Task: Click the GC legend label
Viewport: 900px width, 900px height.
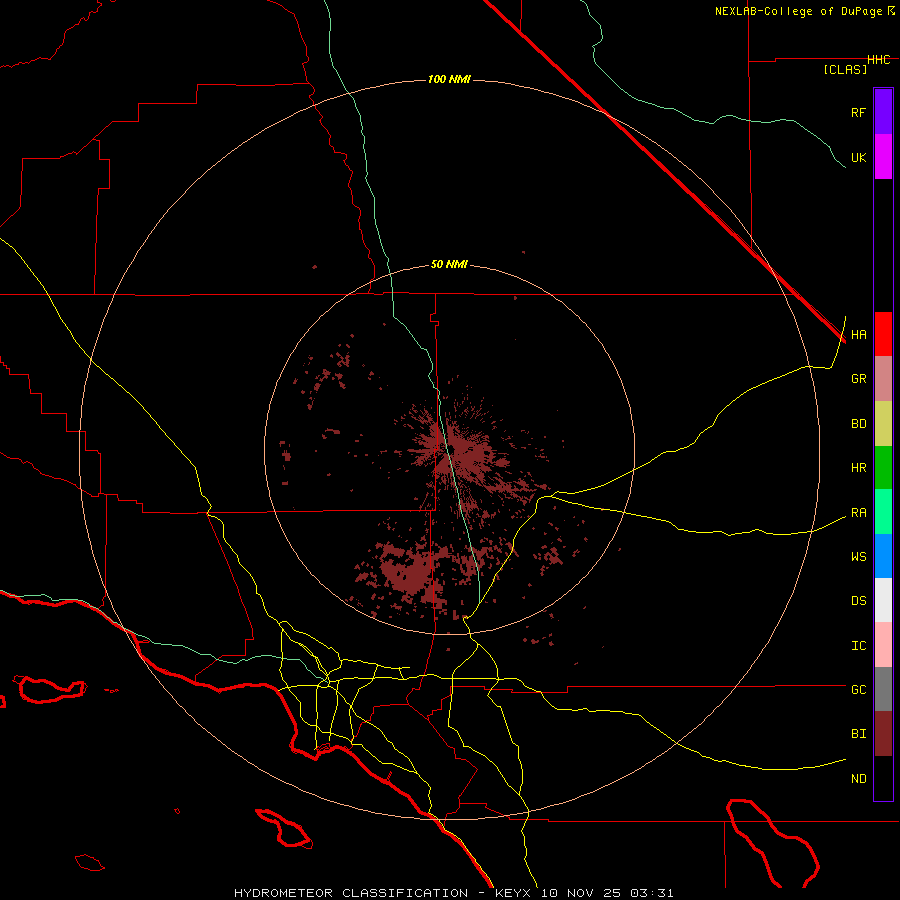Action: click(x=858, y=690)
